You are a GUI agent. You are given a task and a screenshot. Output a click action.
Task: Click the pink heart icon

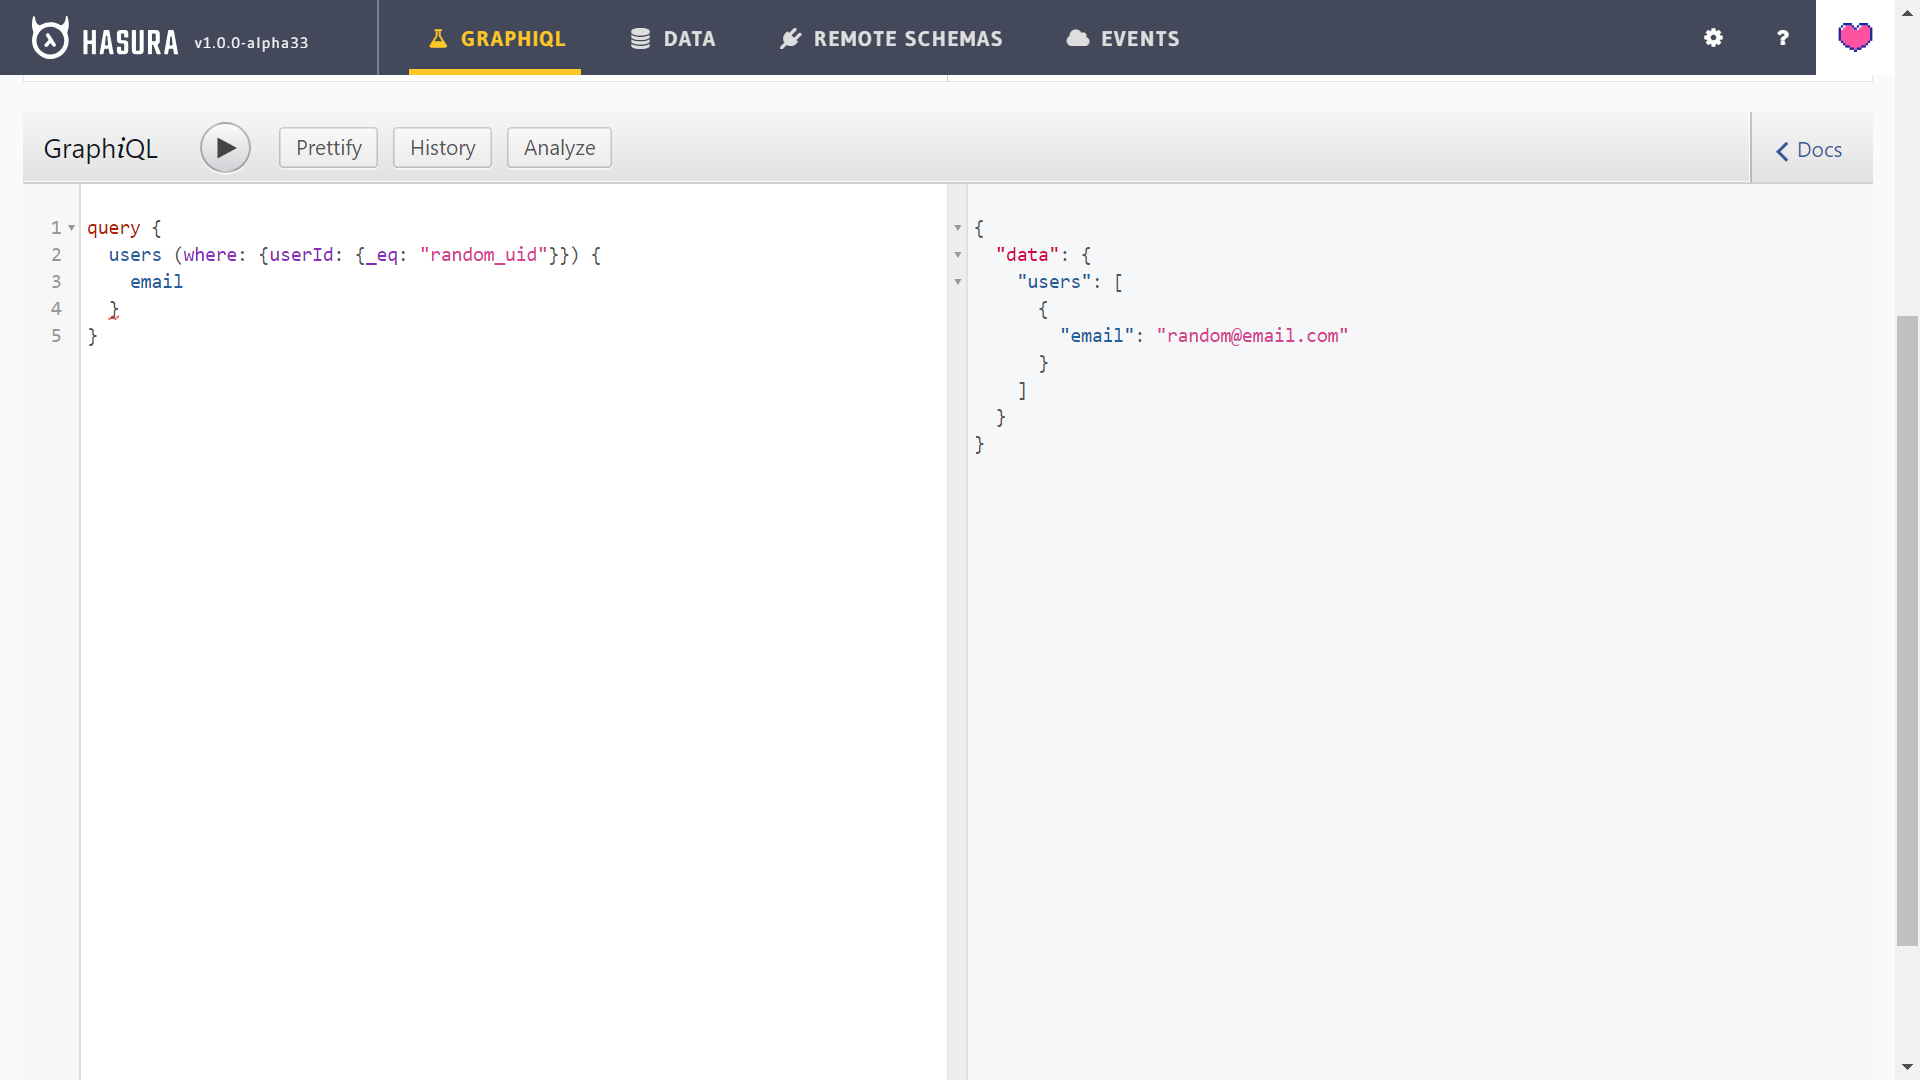click(x=1854, y=38)
